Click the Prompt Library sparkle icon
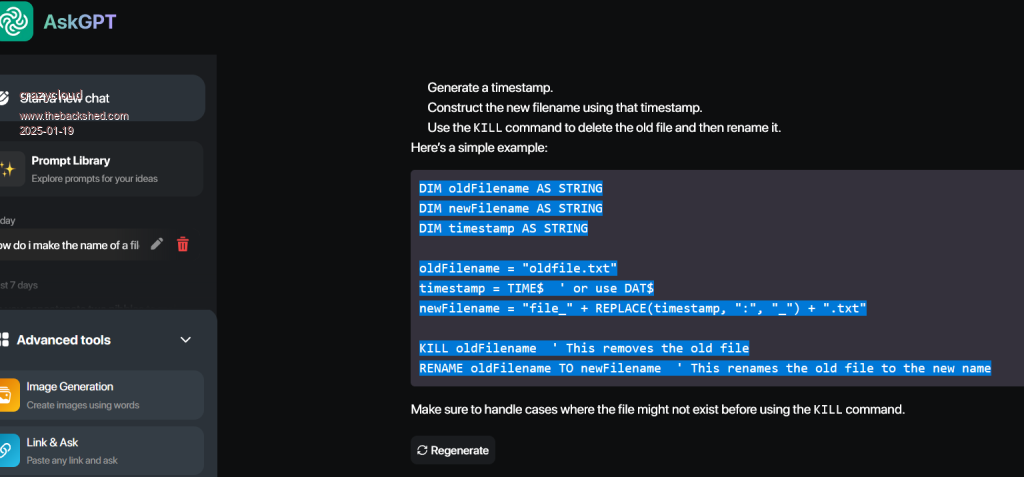Image resolution: width=1024 pixels, height=477 pixels. (7, 168)
